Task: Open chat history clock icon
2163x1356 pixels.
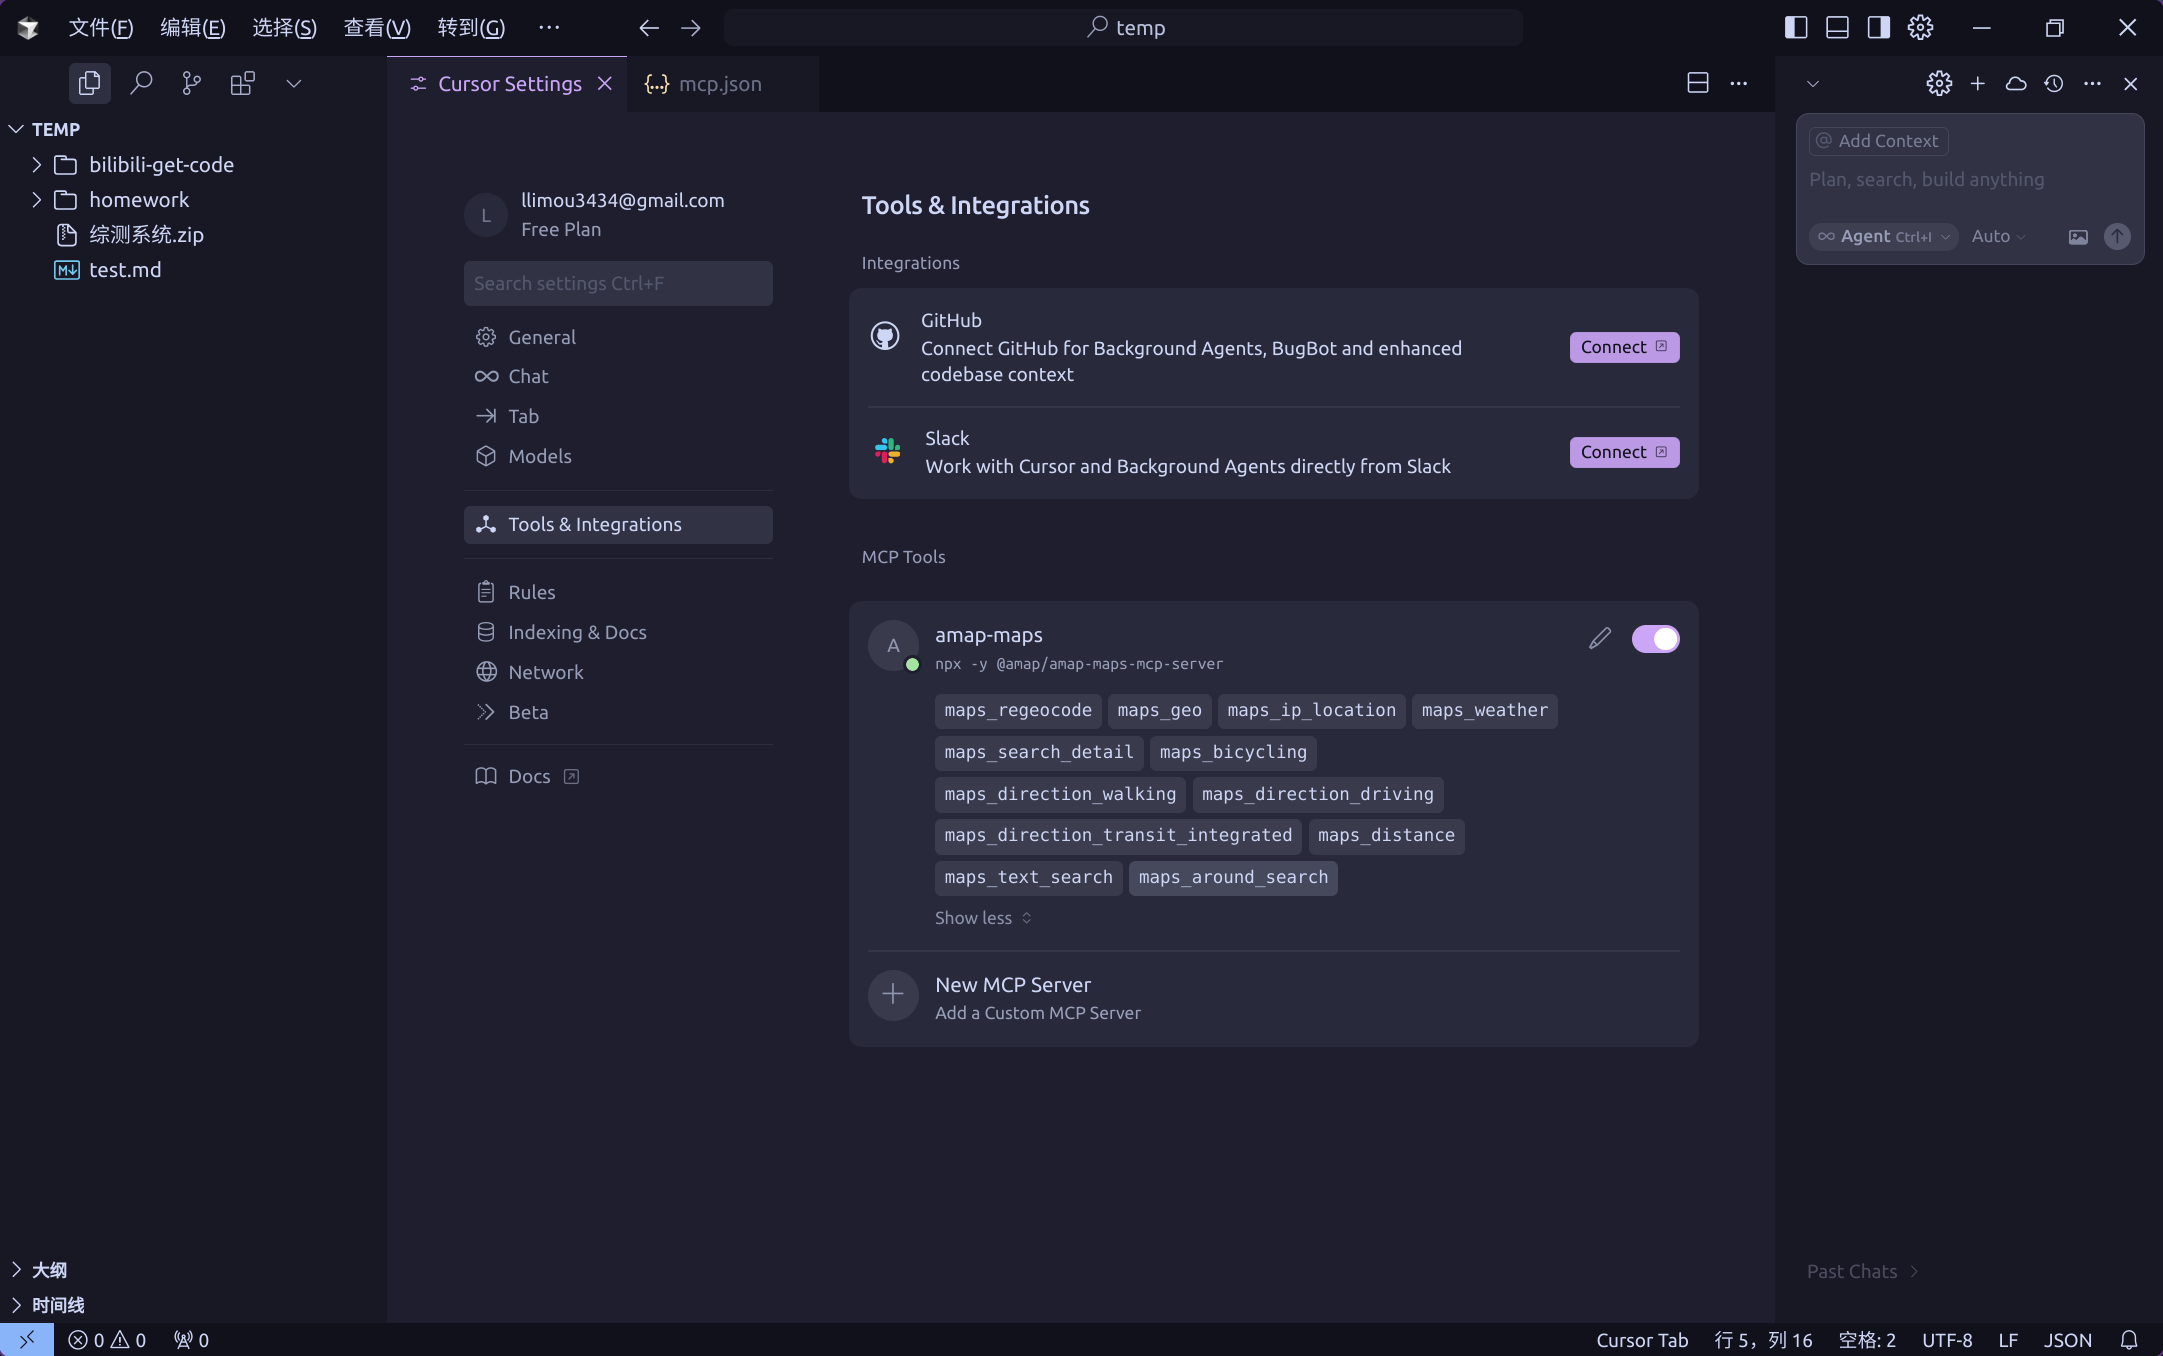Action: click(x=2054, y=84)
